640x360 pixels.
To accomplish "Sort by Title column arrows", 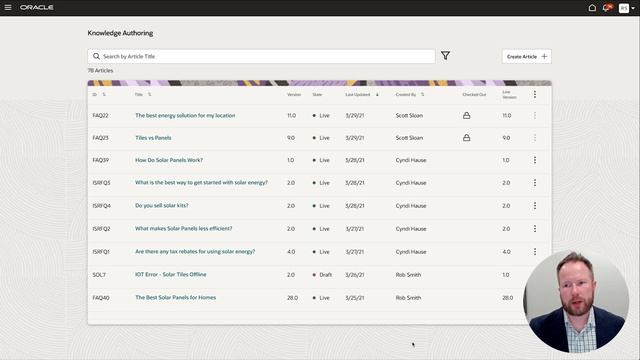I will point(149,94).
